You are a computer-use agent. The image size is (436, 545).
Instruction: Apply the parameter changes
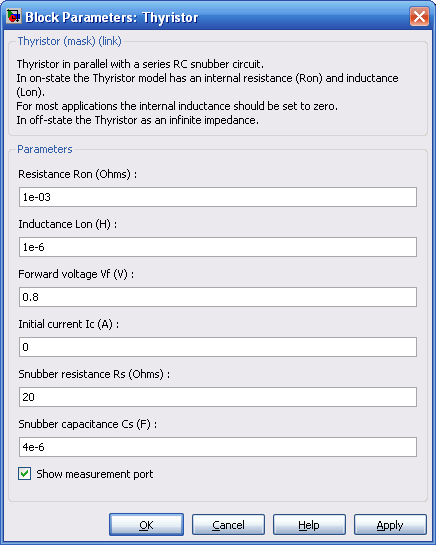tap(390, 524)
